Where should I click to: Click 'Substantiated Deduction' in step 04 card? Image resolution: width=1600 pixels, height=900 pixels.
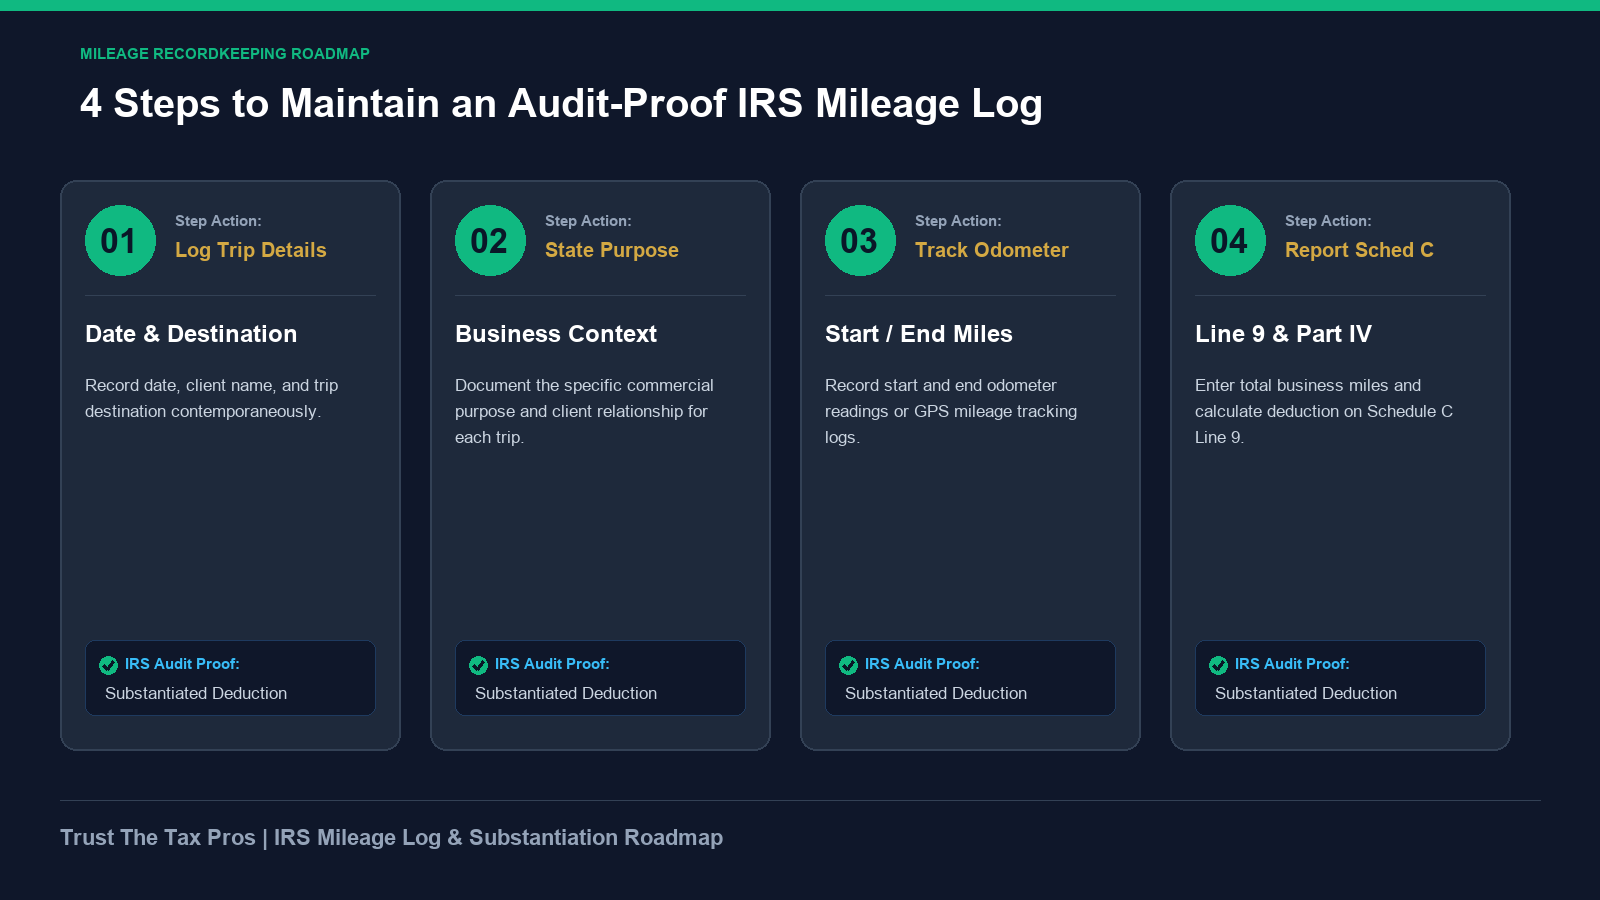click(x=1306, y=693)
